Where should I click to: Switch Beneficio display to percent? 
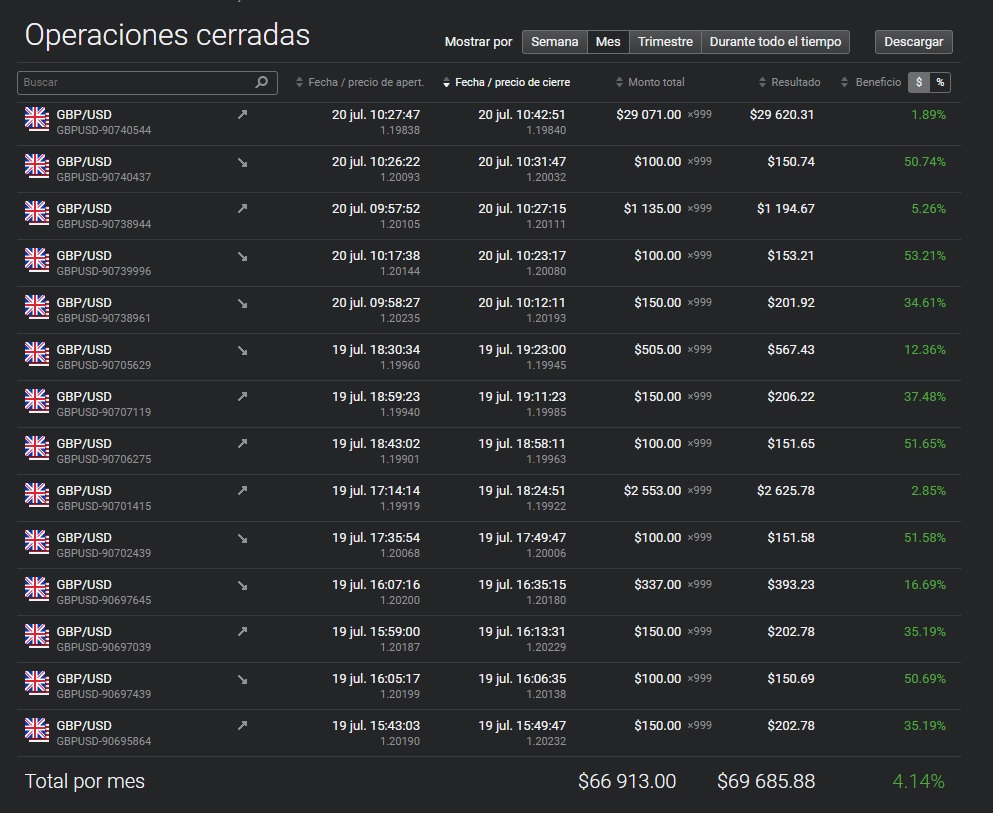pyautogui.click(x=941, y=82)
